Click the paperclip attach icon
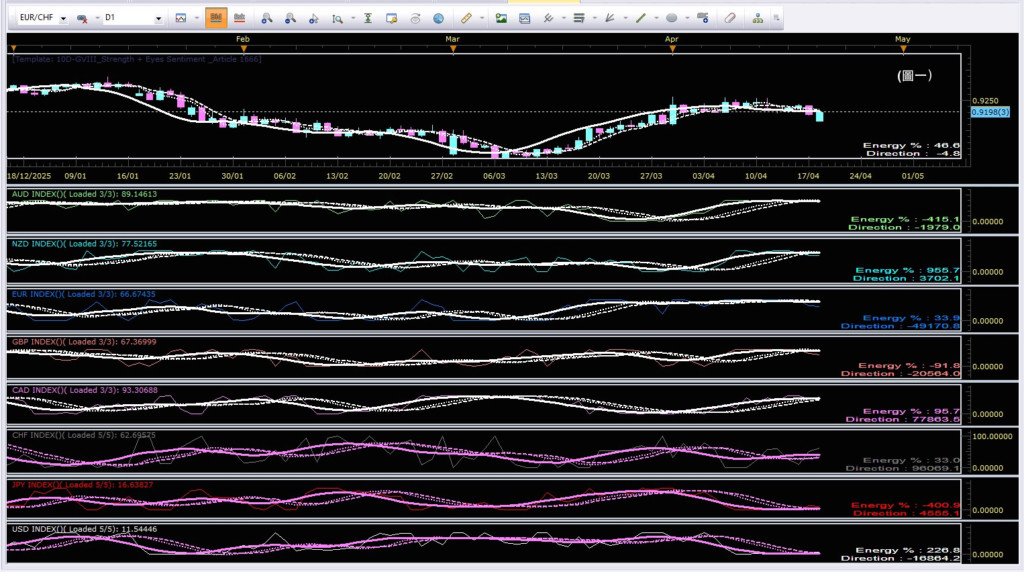The height and width of the screenshot is (572, 1024). click(x=730, y=18)
